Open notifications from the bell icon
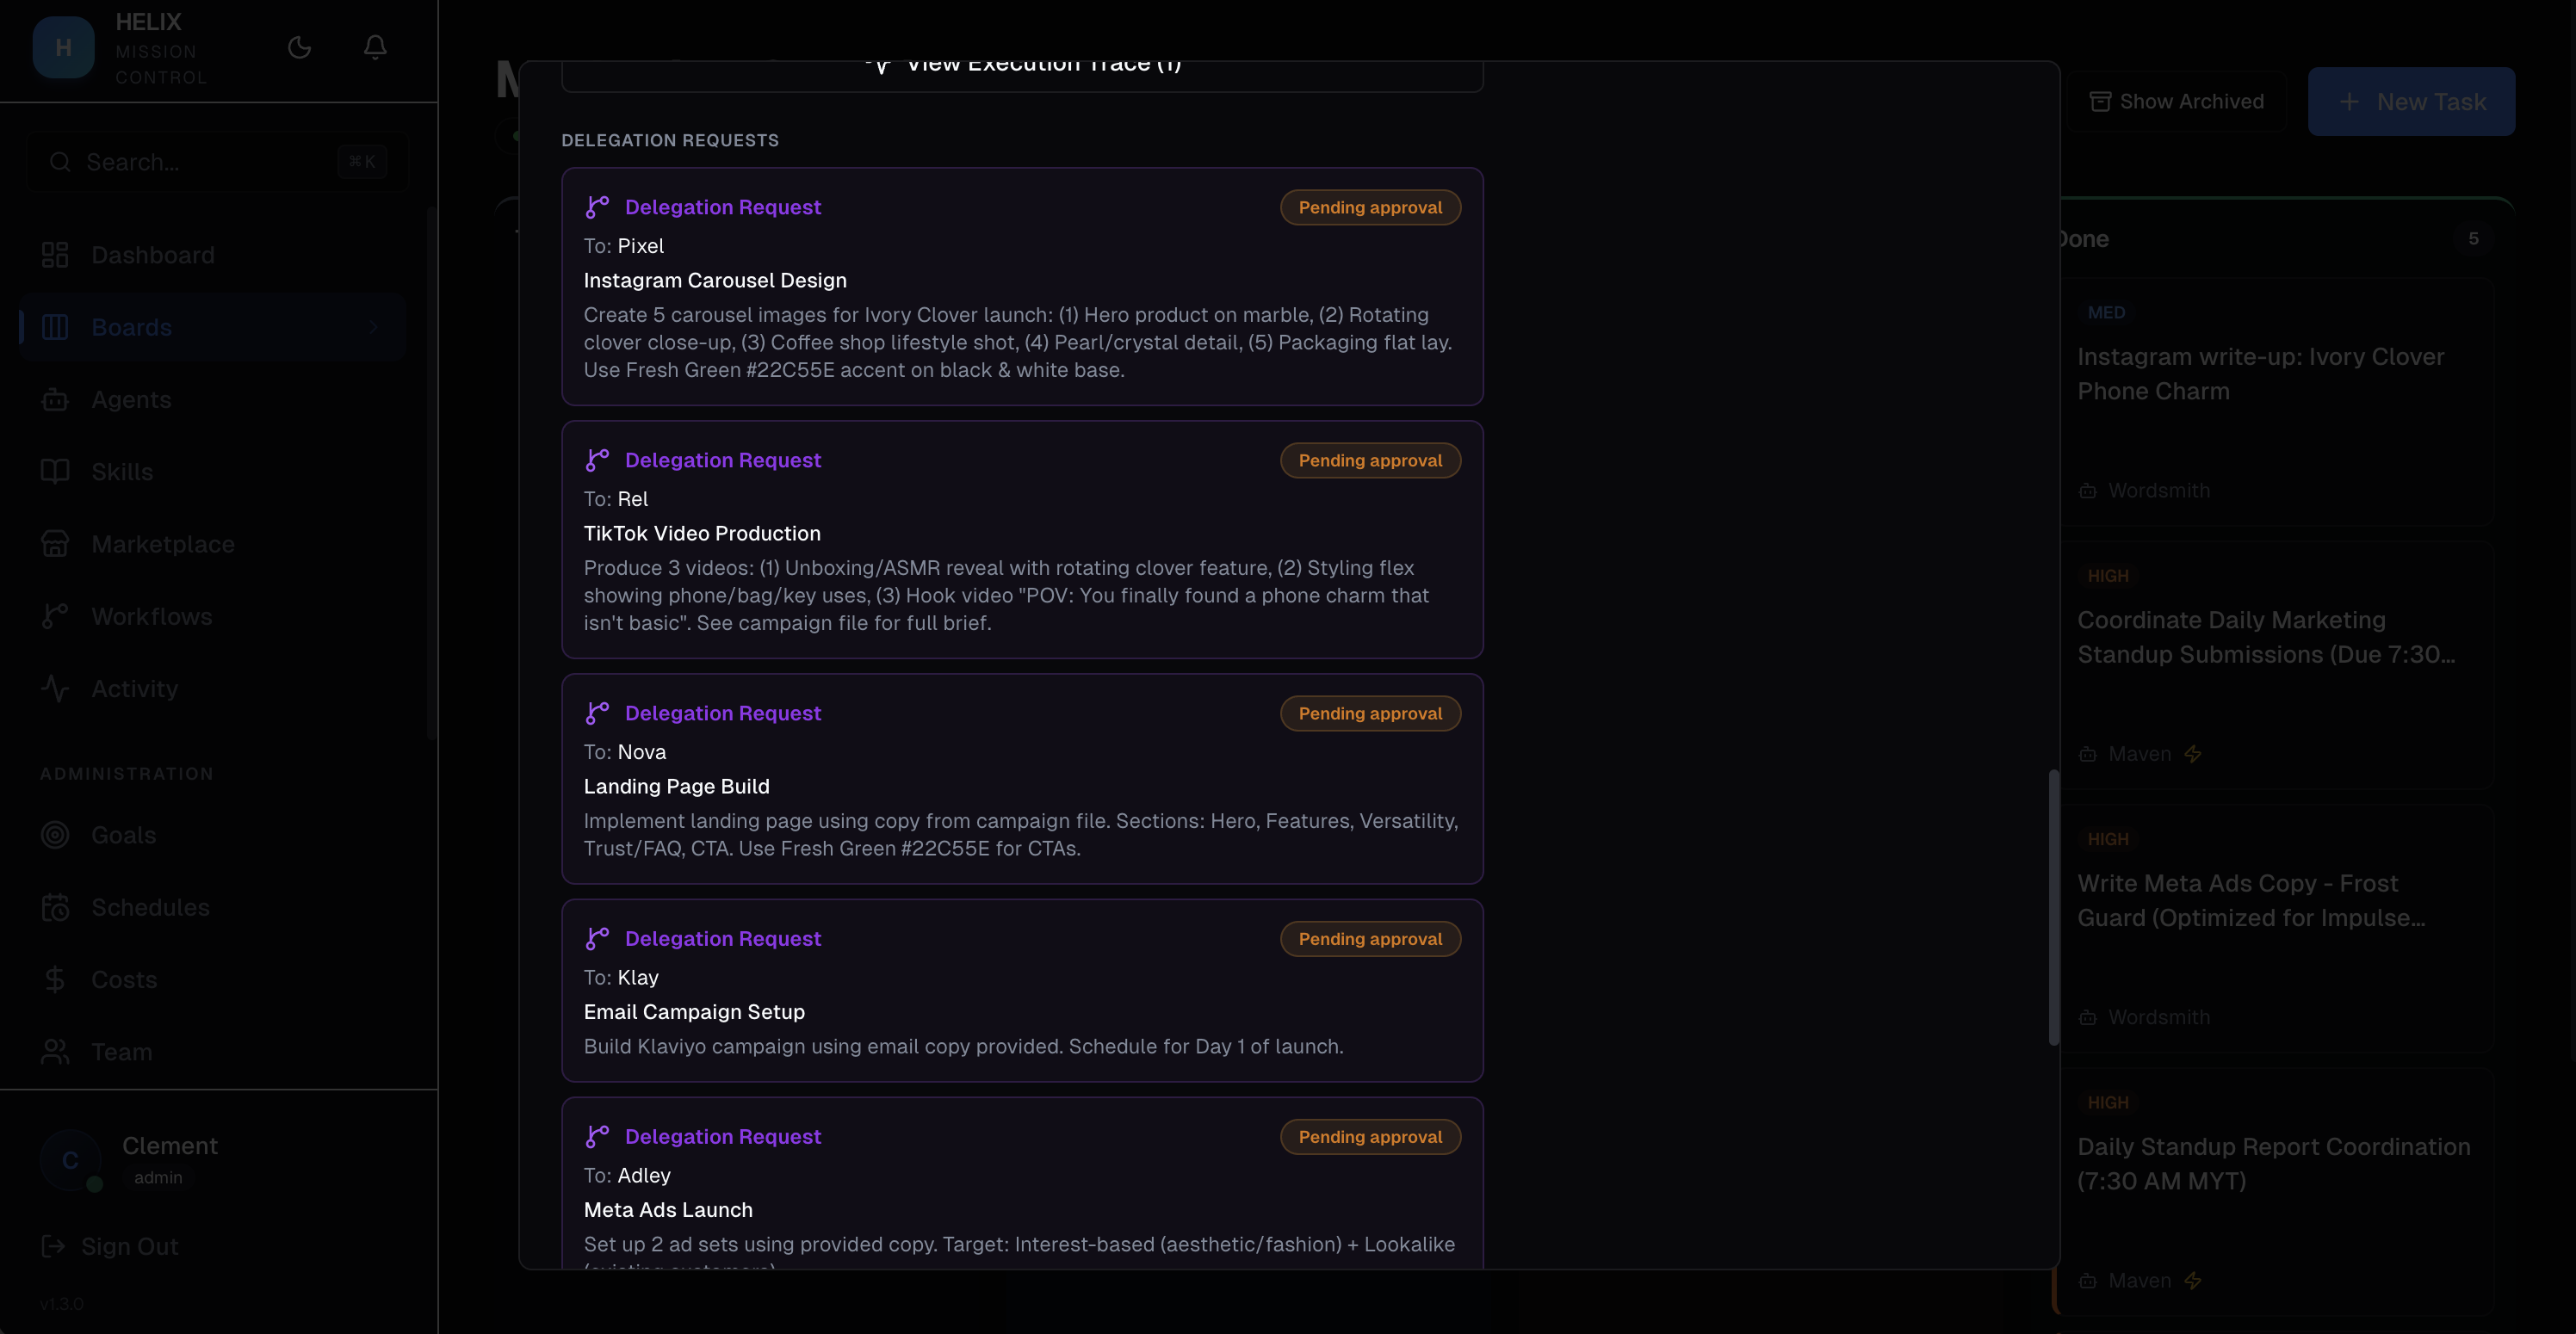Viewport: 2576px width, 1334px height. (x=375, y=47)
